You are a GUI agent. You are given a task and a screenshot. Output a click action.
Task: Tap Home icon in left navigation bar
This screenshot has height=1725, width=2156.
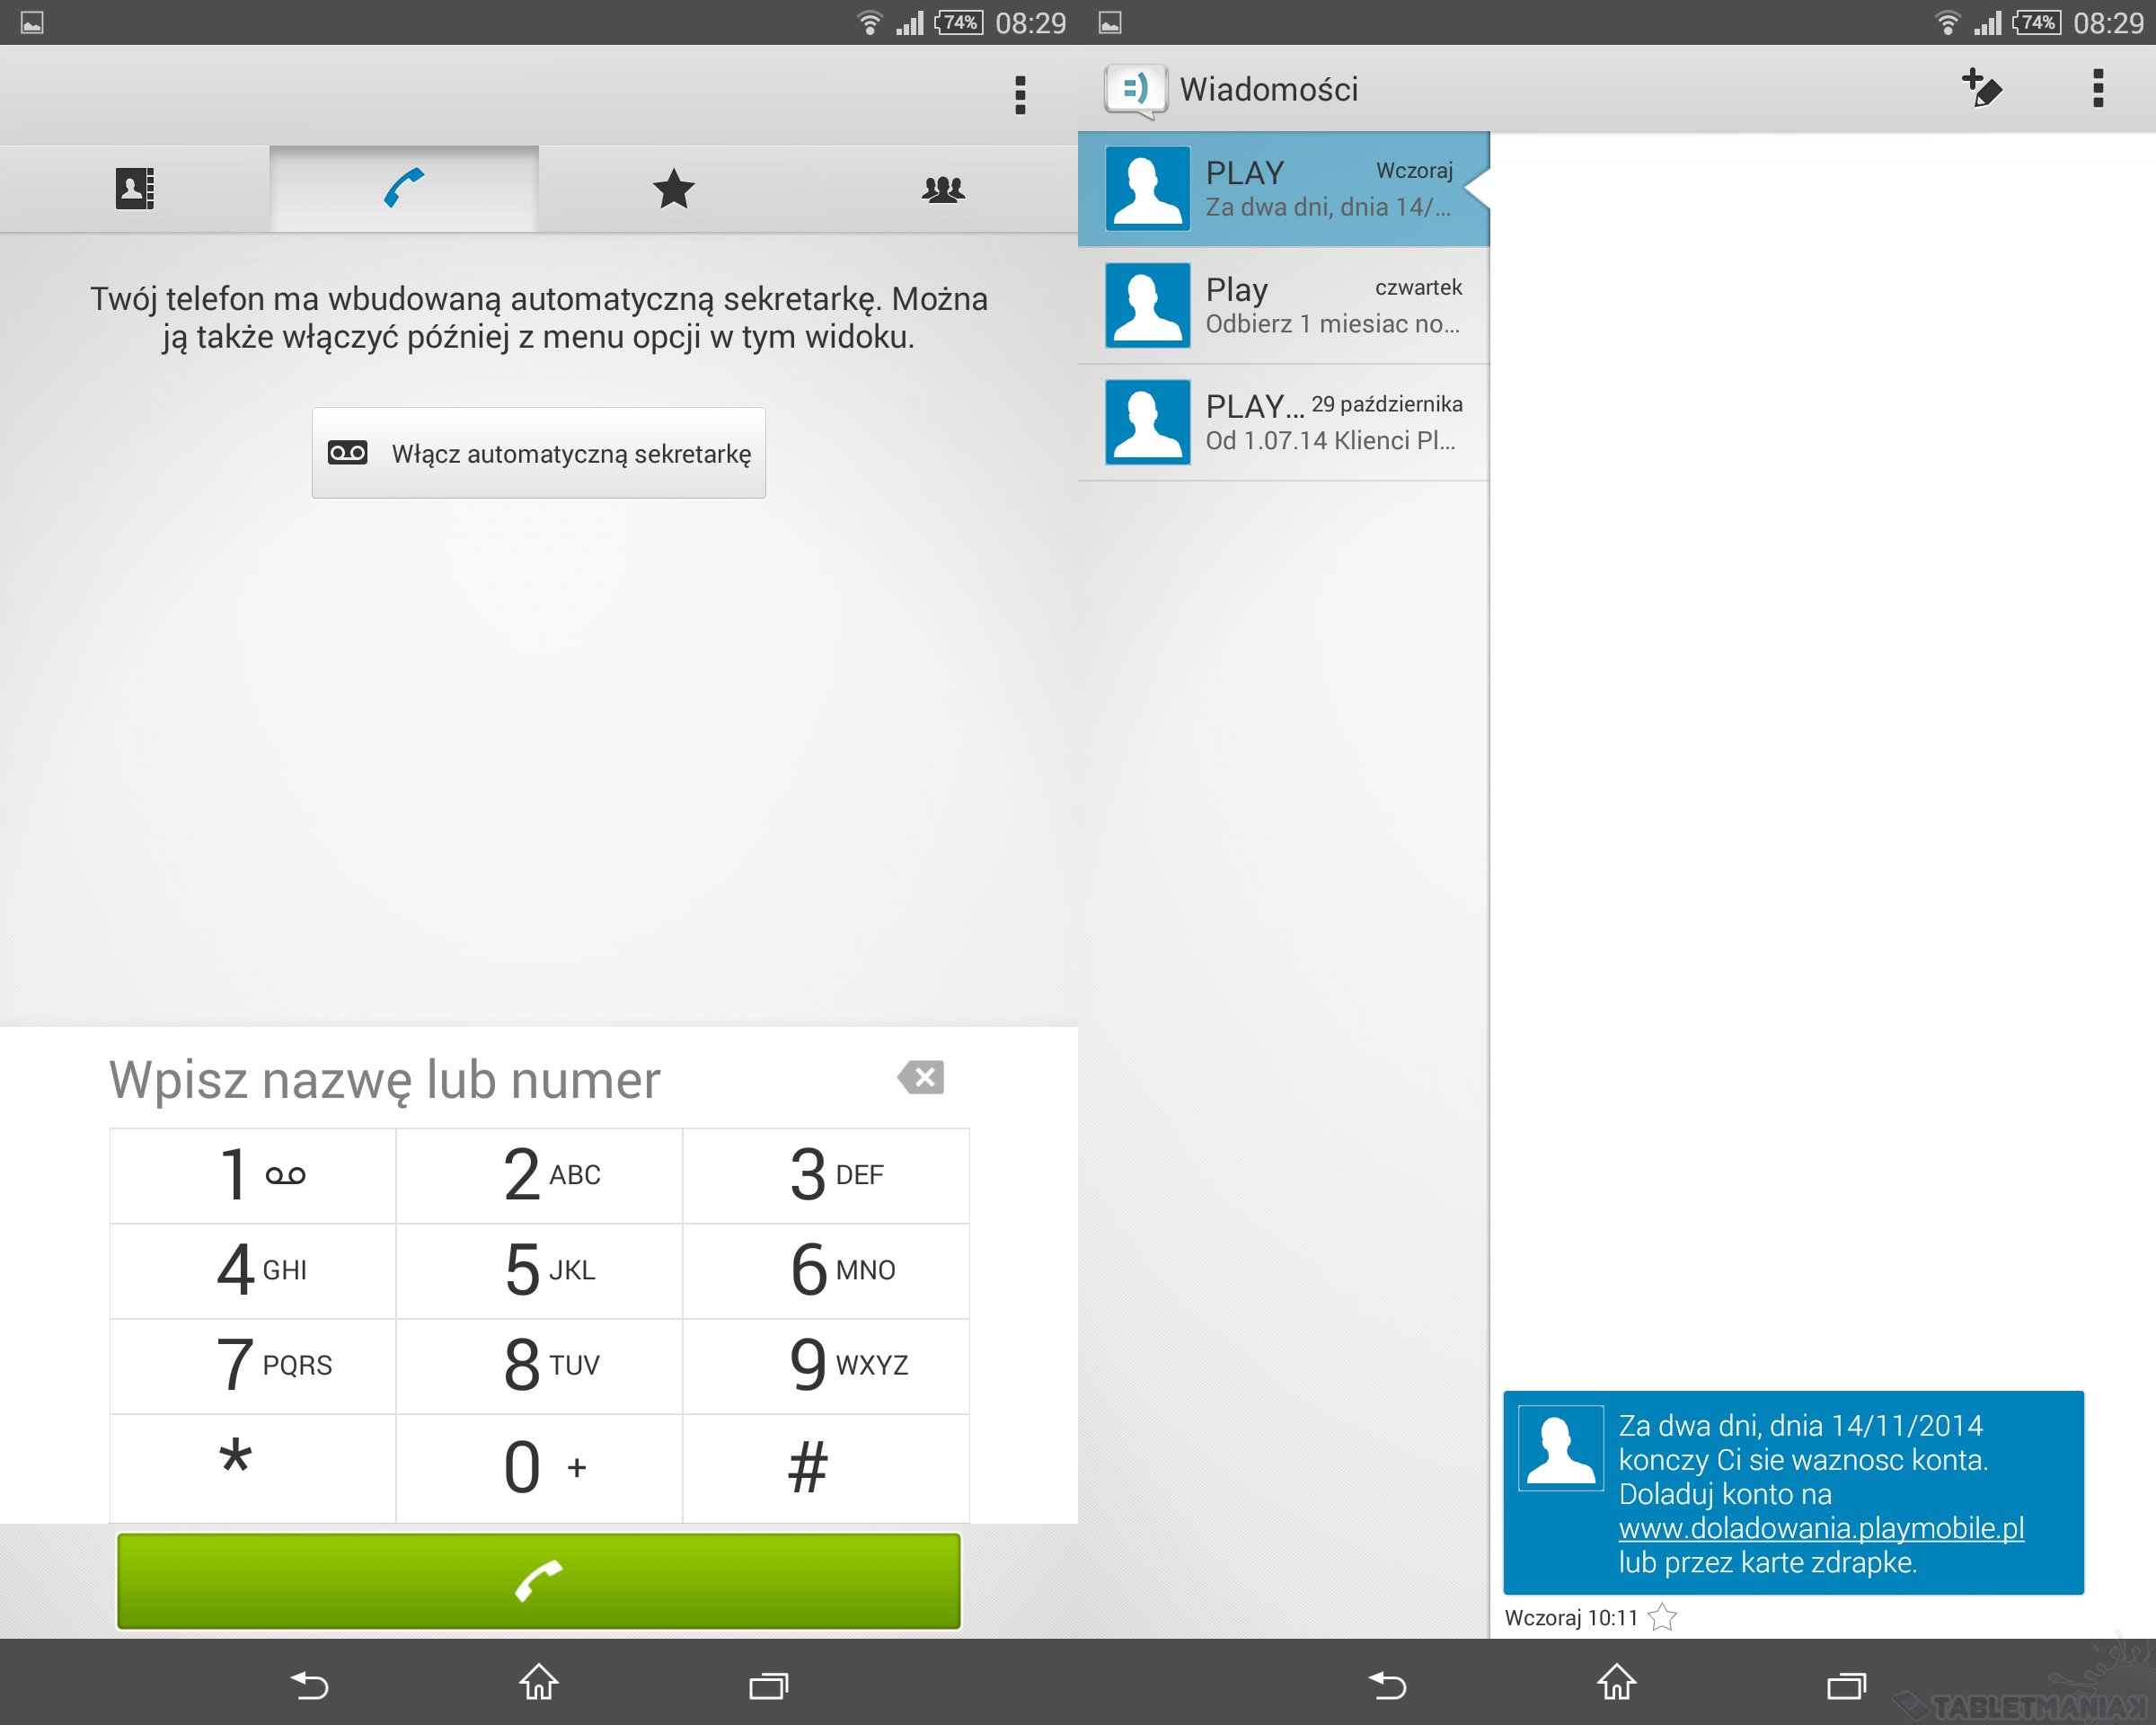click(x=538, y=1683)
